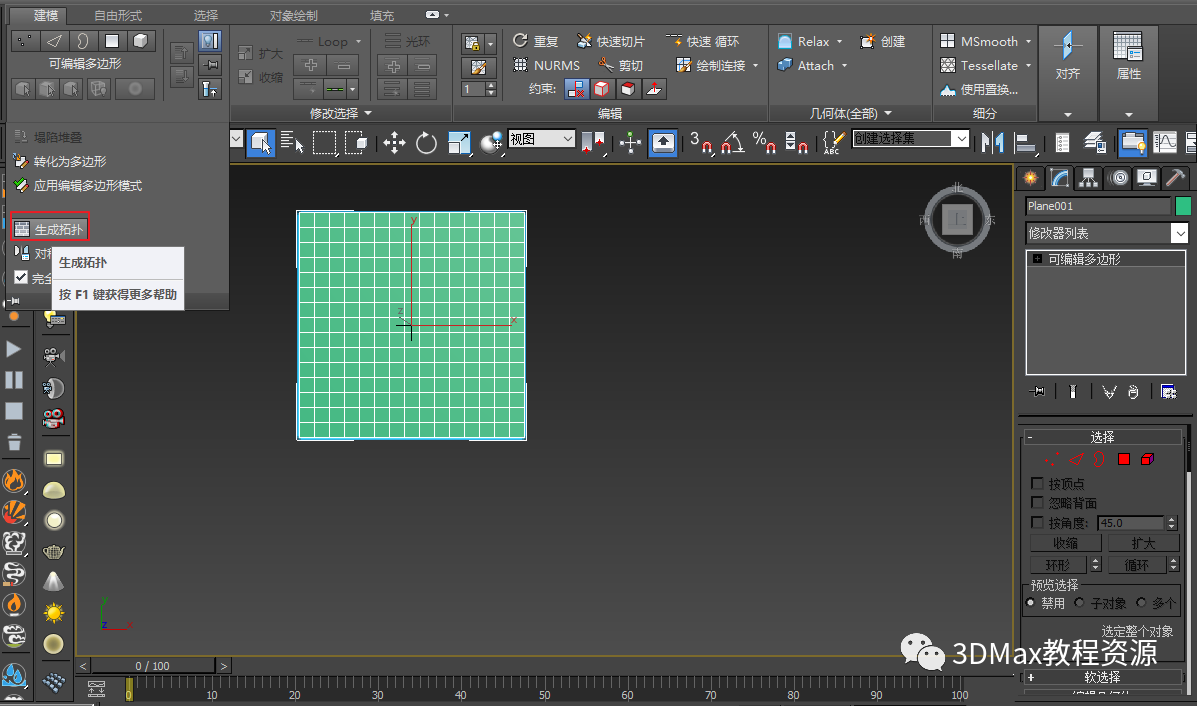This screenshot has height=706, width=1197.
Task: Select red Polygon icon in Selection rollout
Action: click(1124, 459)
